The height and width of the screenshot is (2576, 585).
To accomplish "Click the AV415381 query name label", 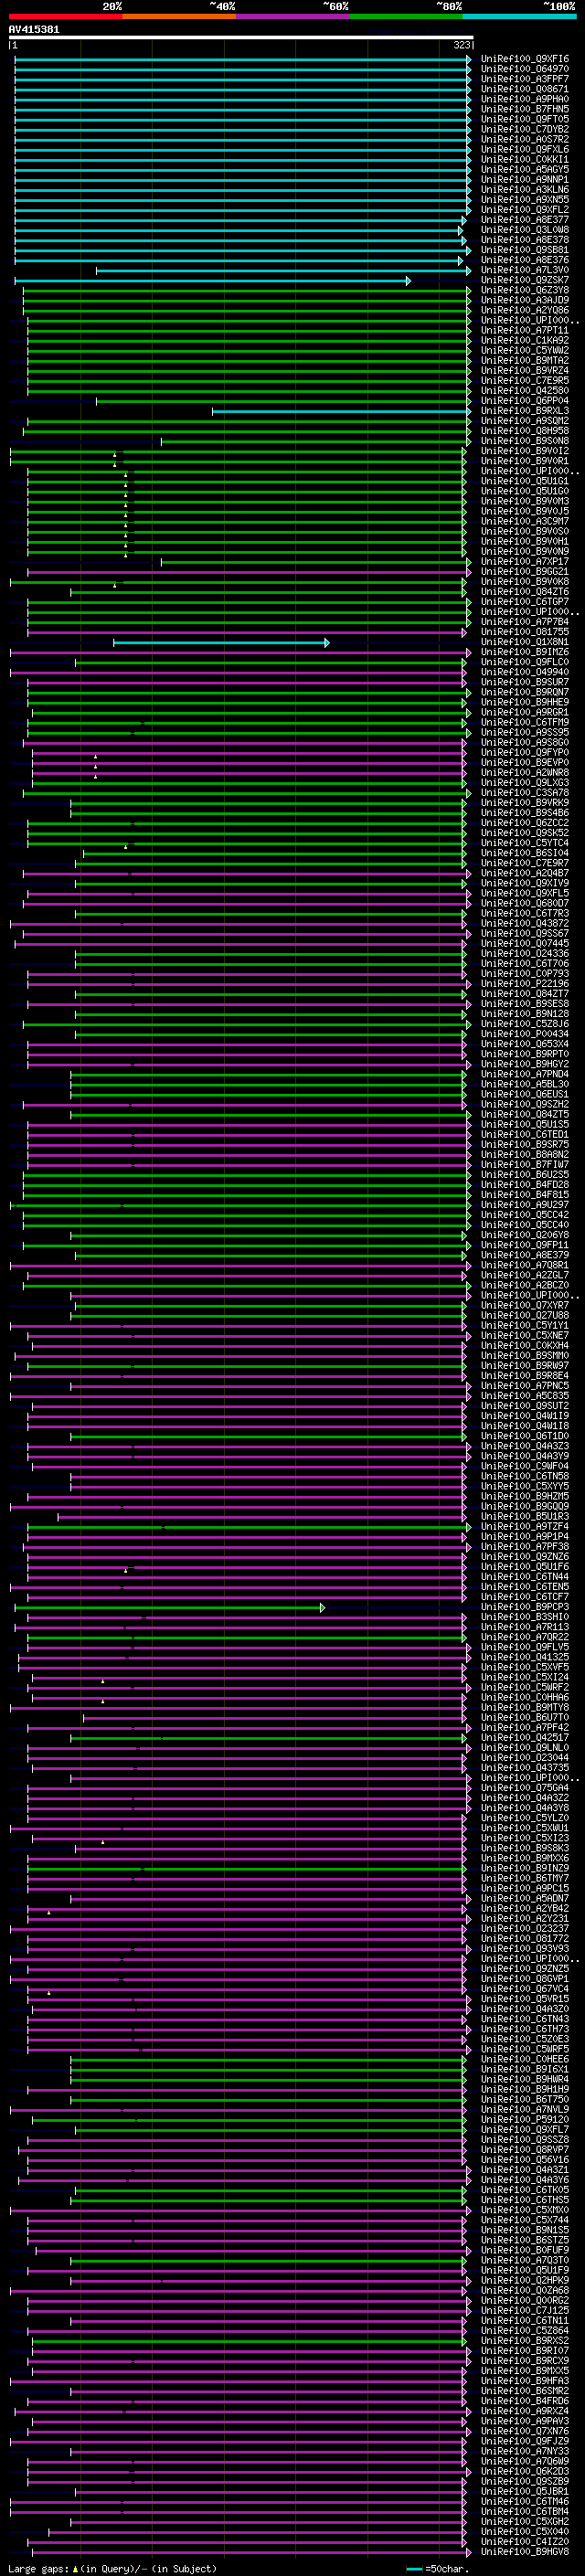I will (34, 29).
